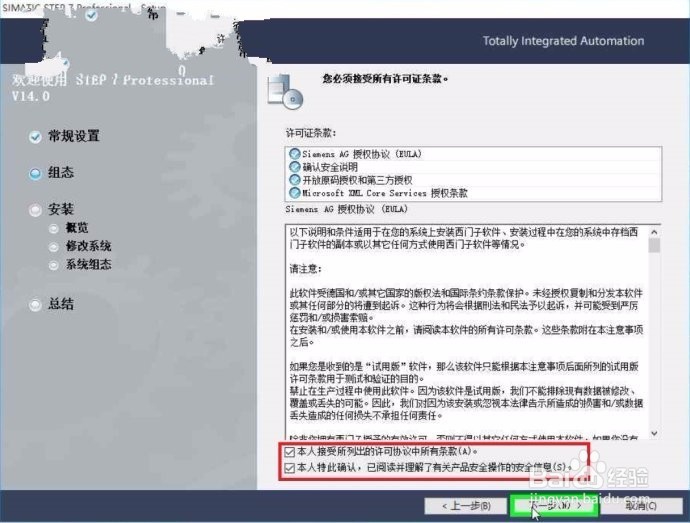This screenshot has height=523, width=690.
Task: Go back with the 上一步(B) button
Action: 466,506
